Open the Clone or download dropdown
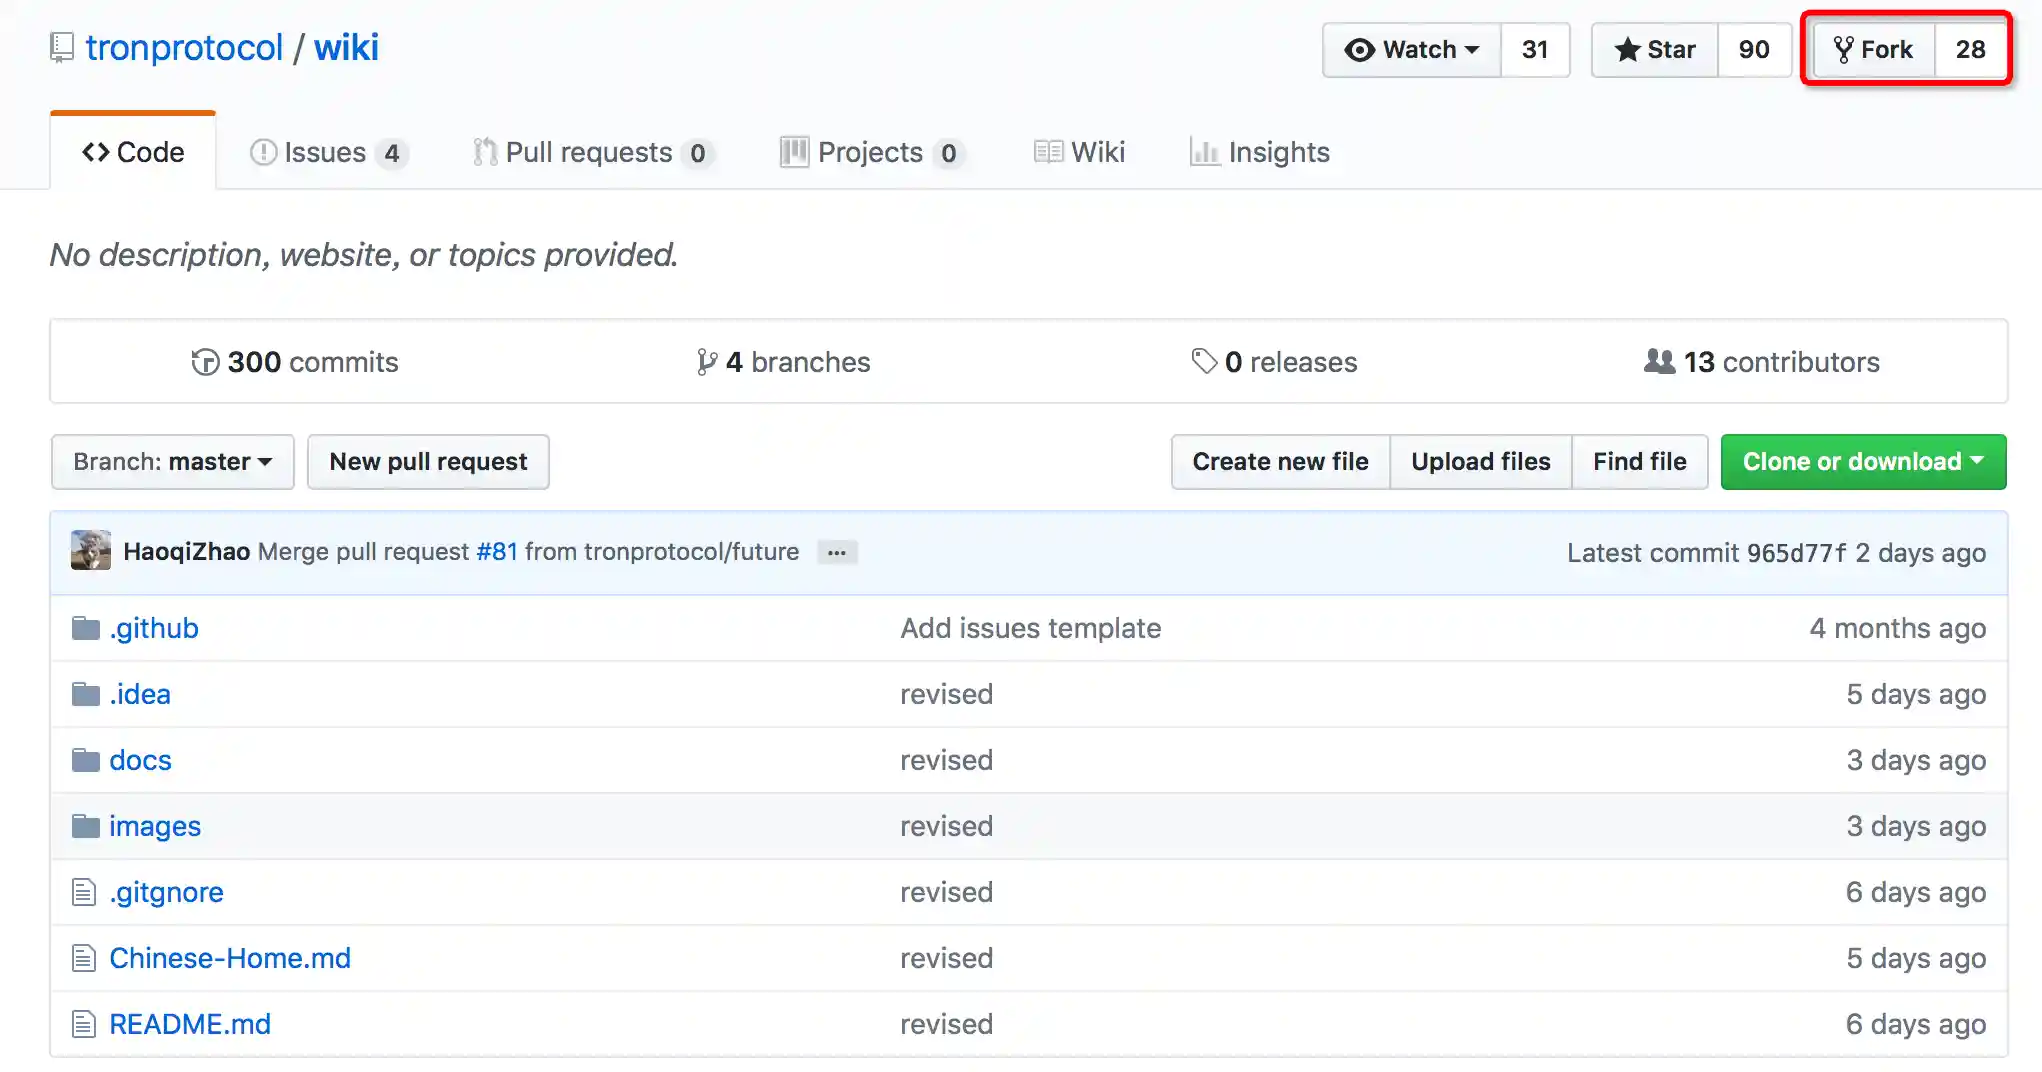The width and height of the screenshot is (2042, 1072). (x=1862, y=462)
